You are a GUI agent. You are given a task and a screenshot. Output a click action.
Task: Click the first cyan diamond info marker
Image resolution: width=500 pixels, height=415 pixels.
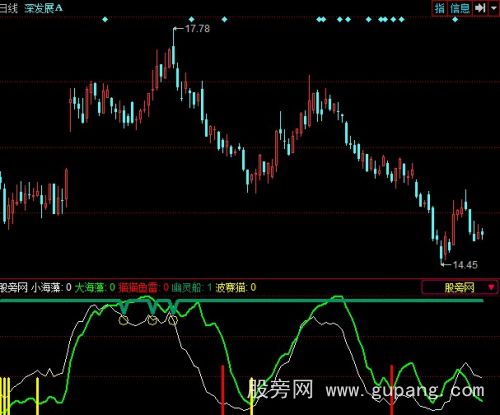pyautogui.click(x=105, y=19)
